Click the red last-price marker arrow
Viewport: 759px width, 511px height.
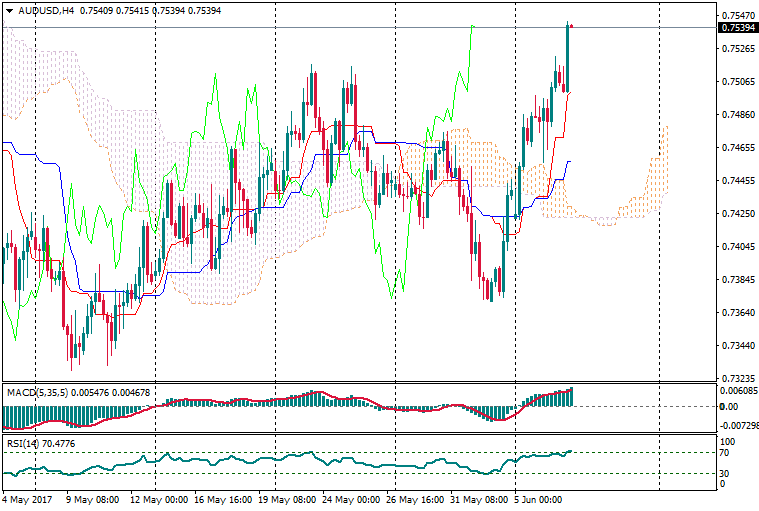pyautogui.click(x=571, y=25)
